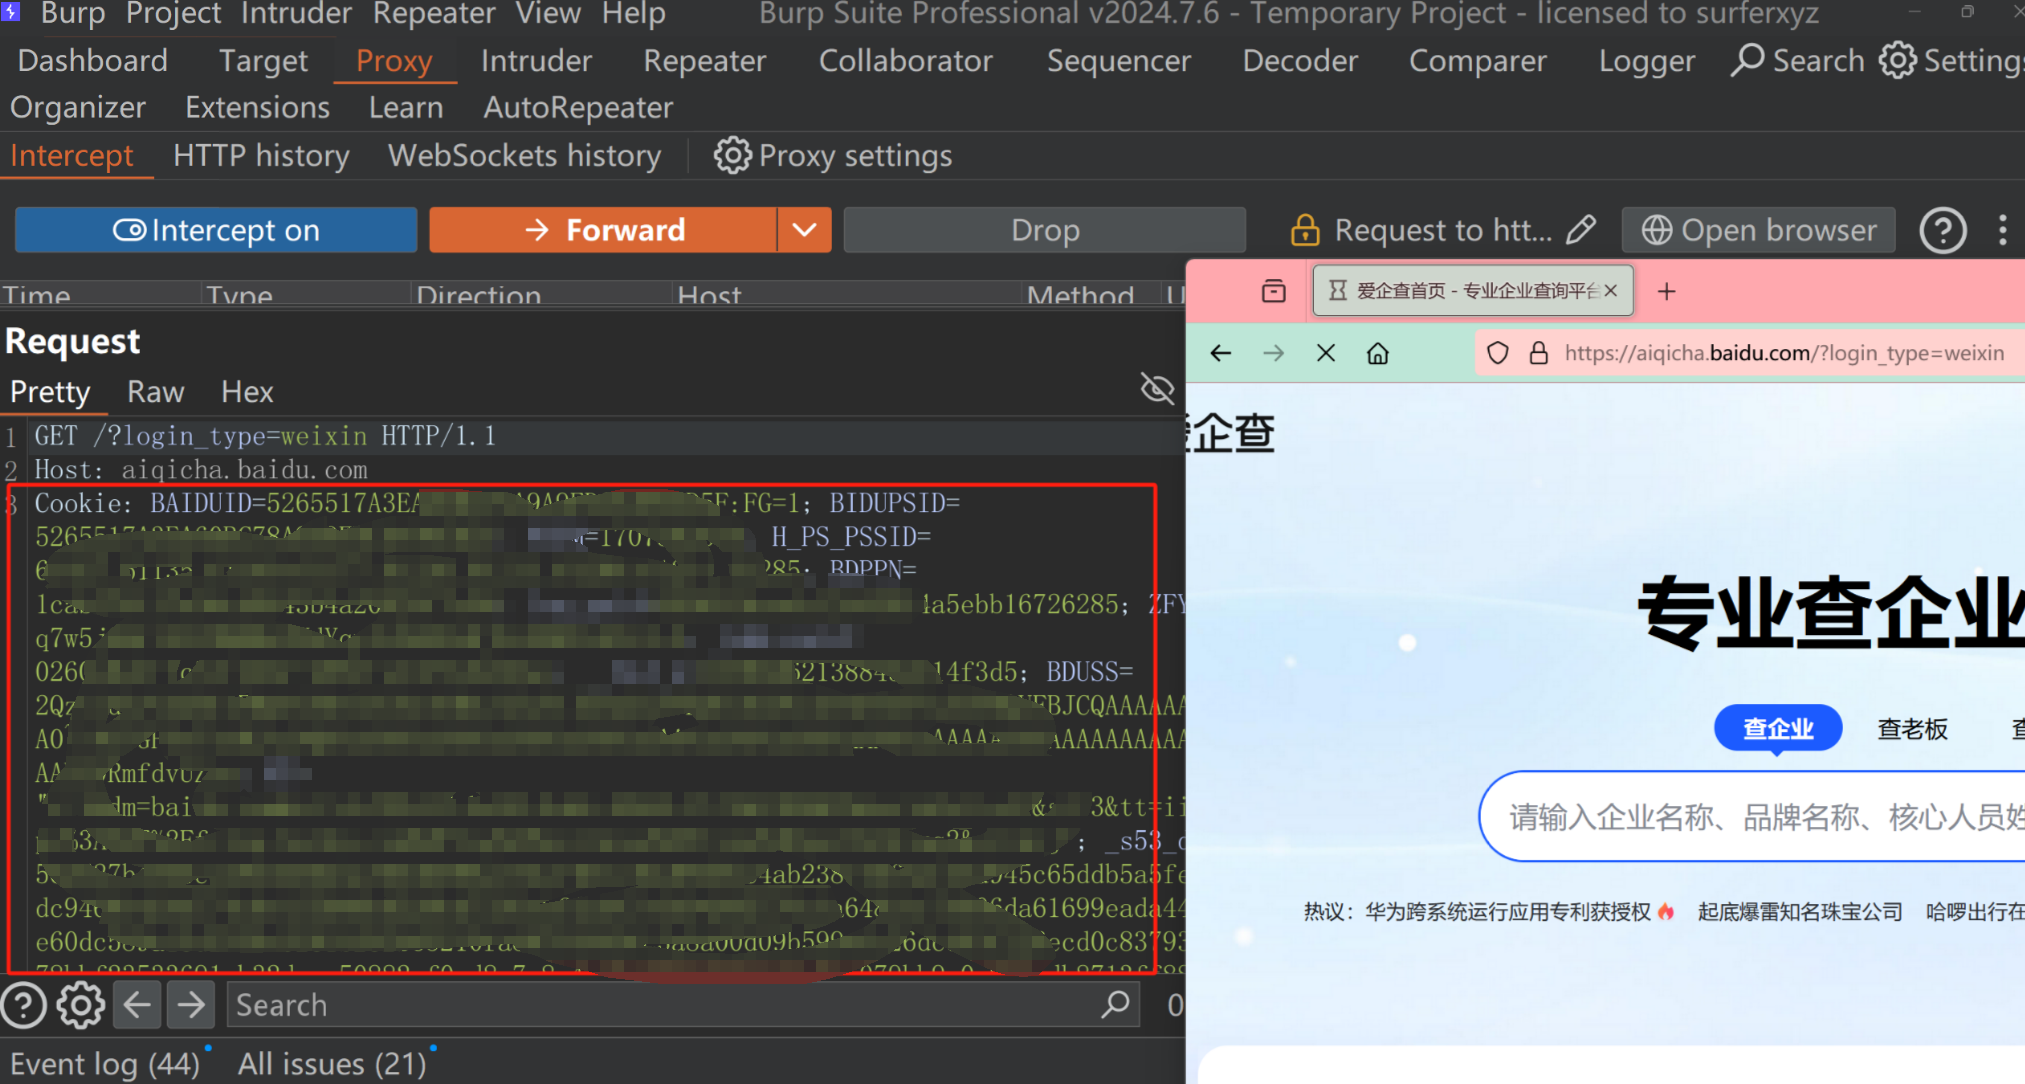Image resolution: width=2025 pixels, height=1084 pixels.
Task: Toggle the Intercept on button
Action: tap(216, 230)
